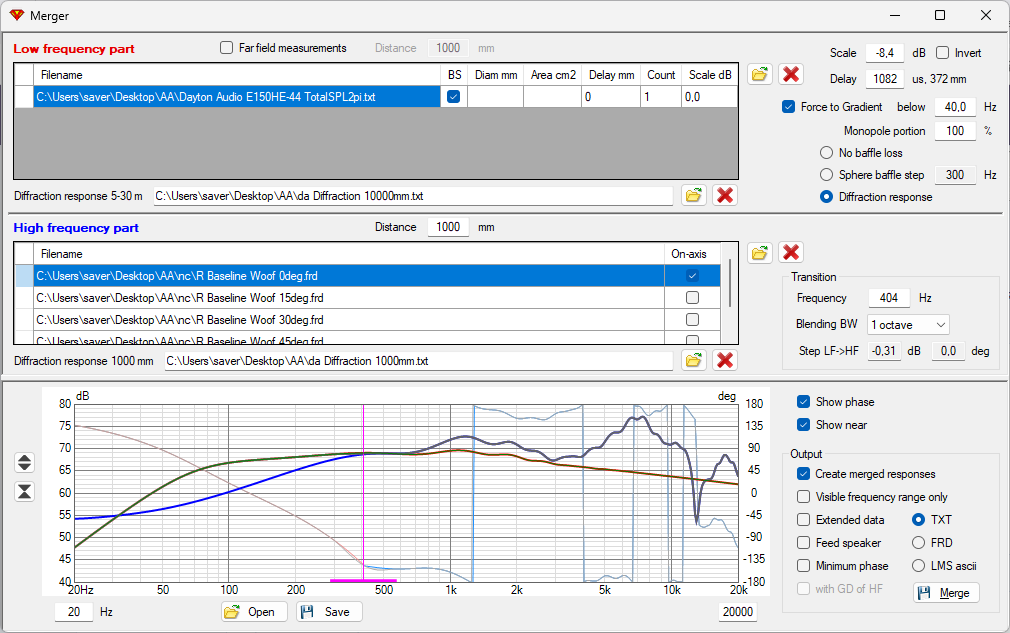Uncheck Force to Gradient
Viewport: 1010px width, 633px height.
[788, 107]
